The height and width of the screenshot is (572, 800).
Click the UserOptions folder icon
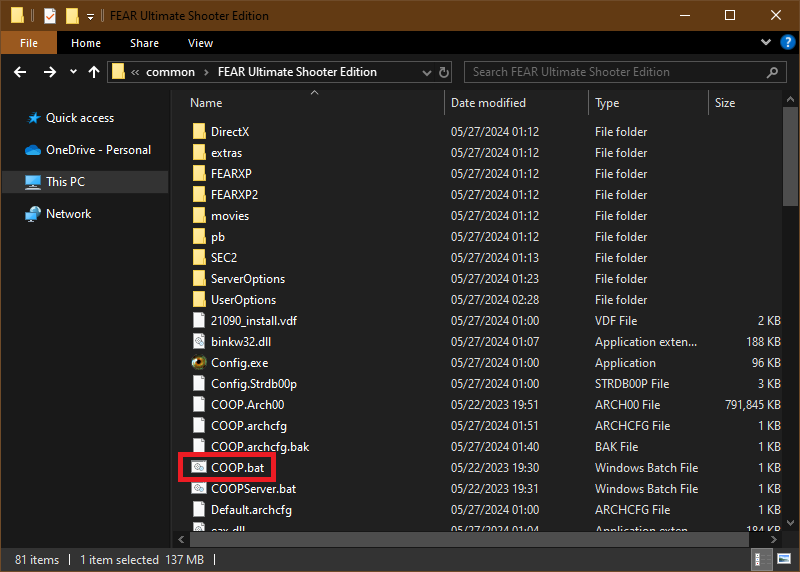199,300
